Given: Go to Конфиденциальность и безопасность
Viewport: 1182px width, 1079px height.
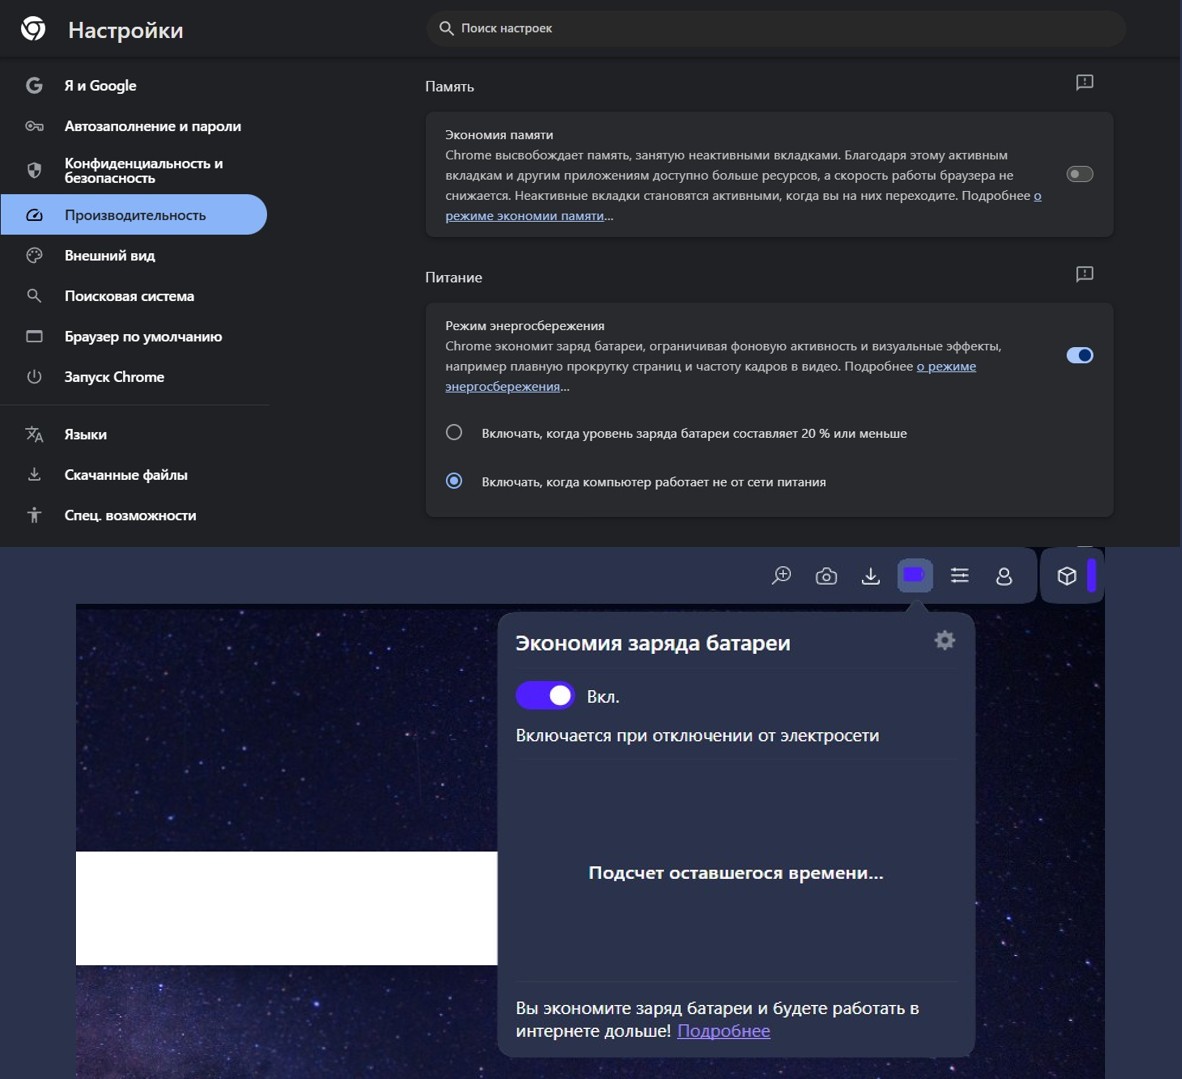Looking at the screenshot, I should coord(143,170).
